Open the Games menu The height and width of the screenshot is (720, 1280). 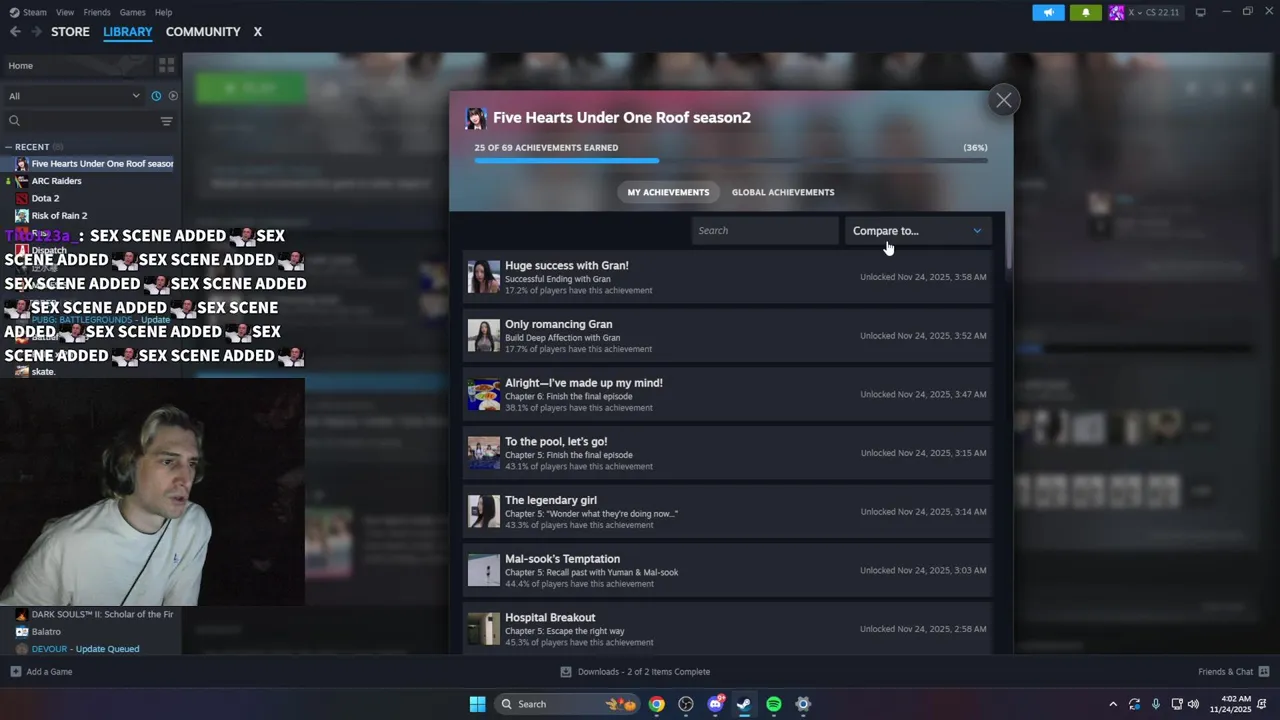[x=132, y=12]
